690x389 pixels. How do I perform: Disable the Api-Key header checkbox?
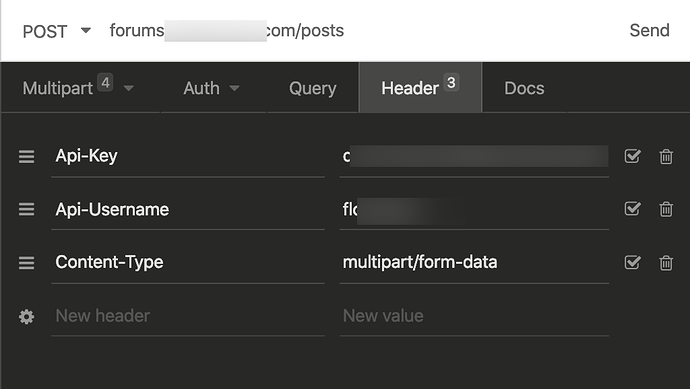632,156
